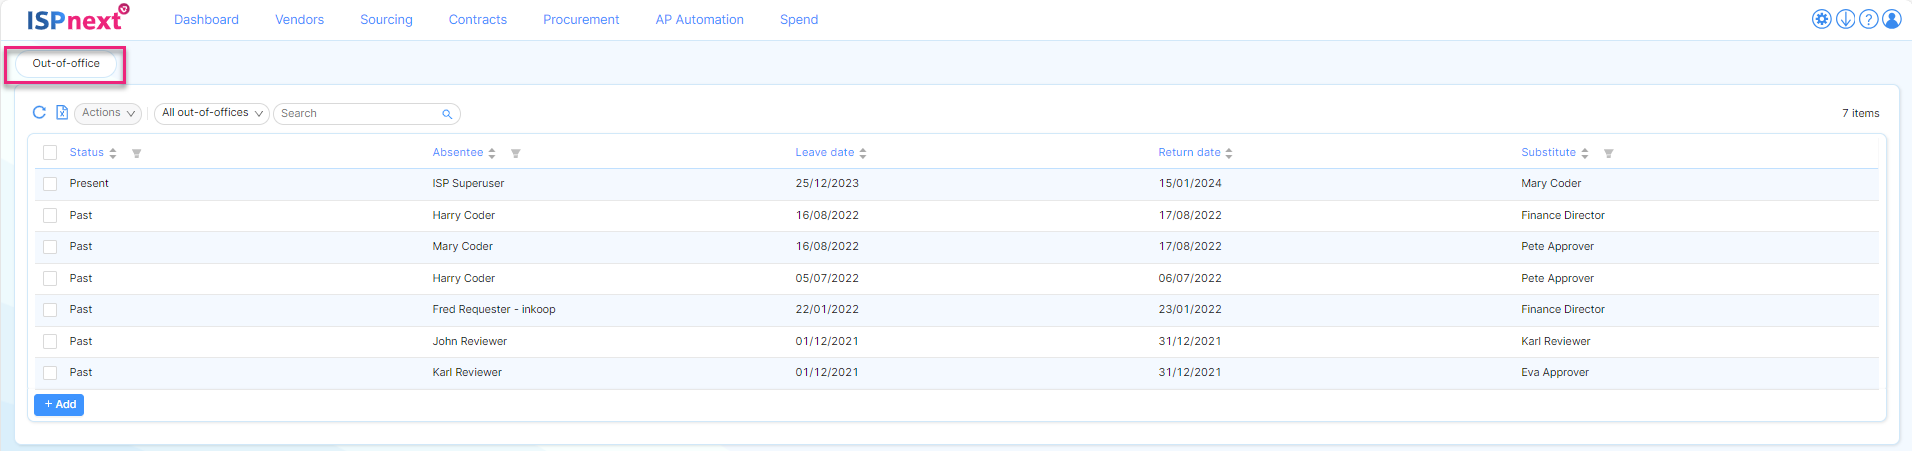The width and height of the screenshot is (1912, 451).
Task: Export the list to Excel icon
Action: (x=62, y=113)
